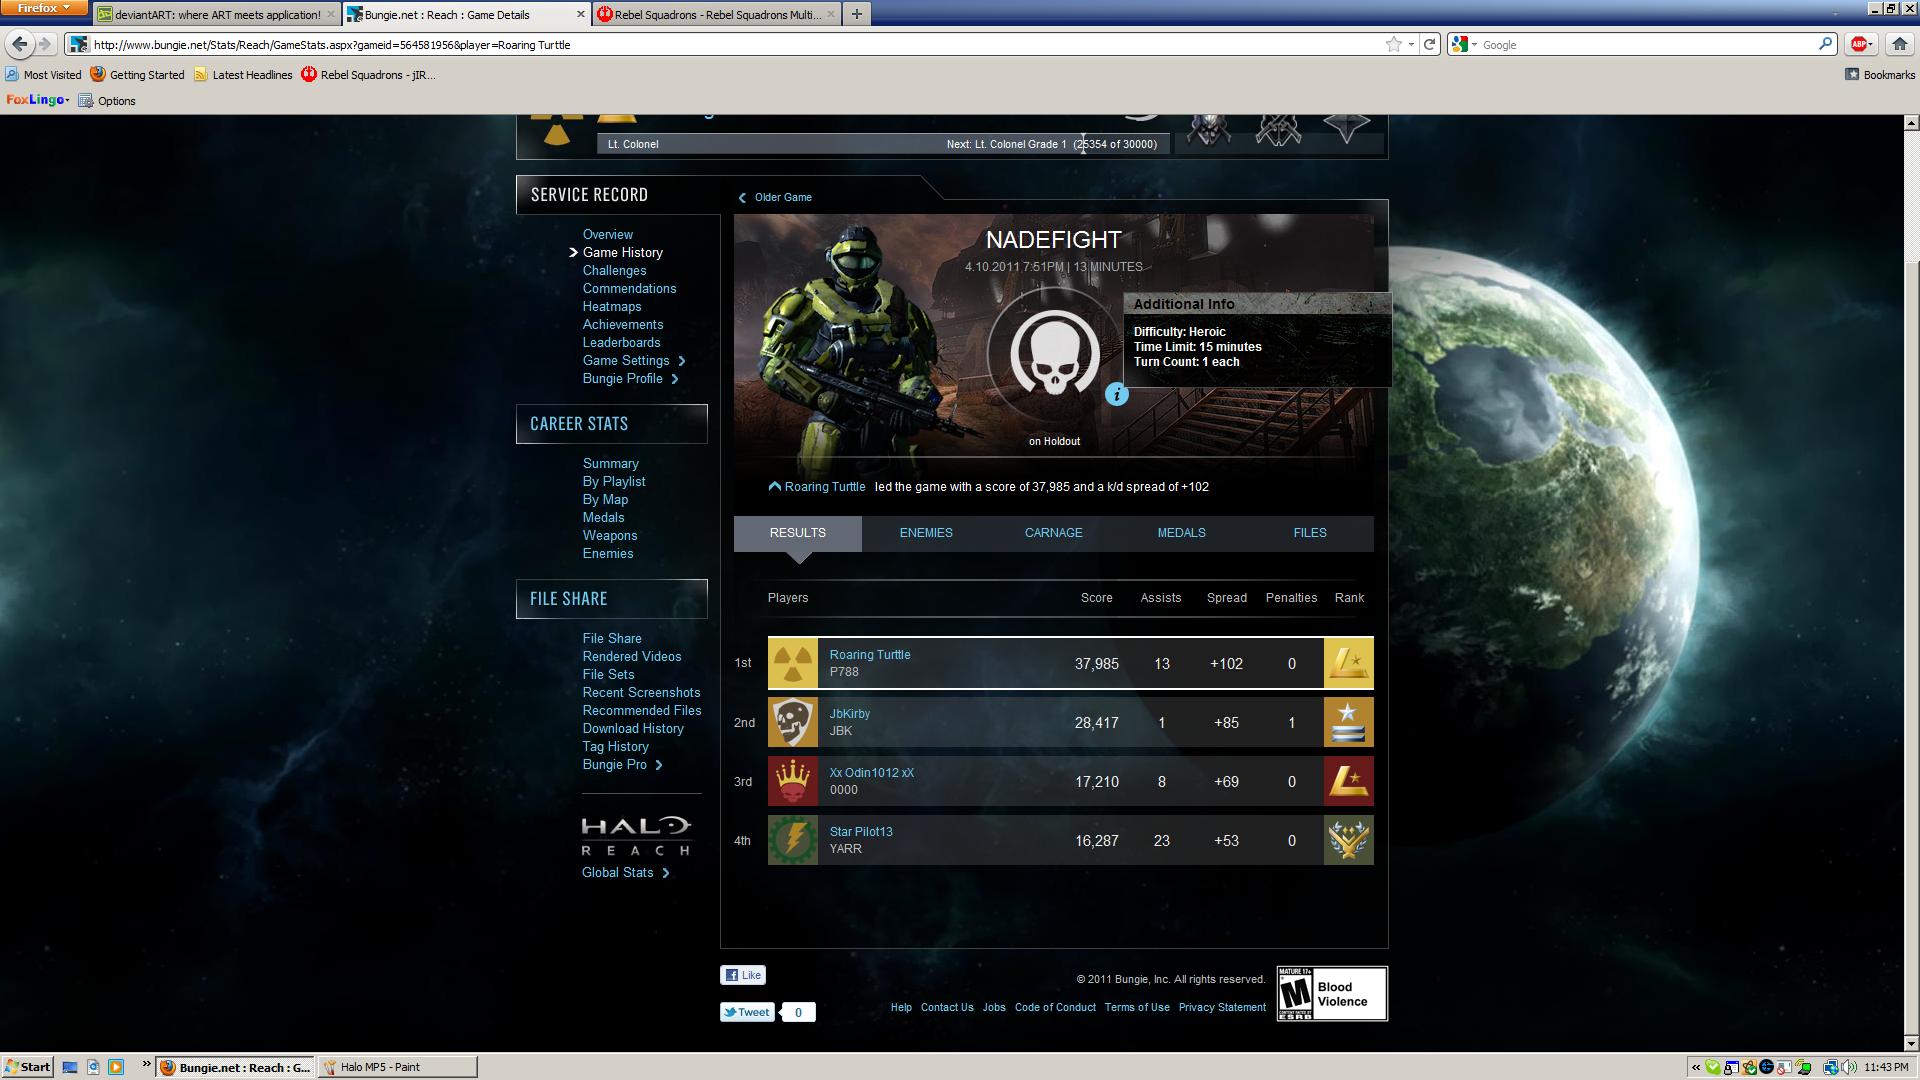The image size is (1920, 1080).
Task: Open search engine selector dropdown
Action: pos(1464,44)
